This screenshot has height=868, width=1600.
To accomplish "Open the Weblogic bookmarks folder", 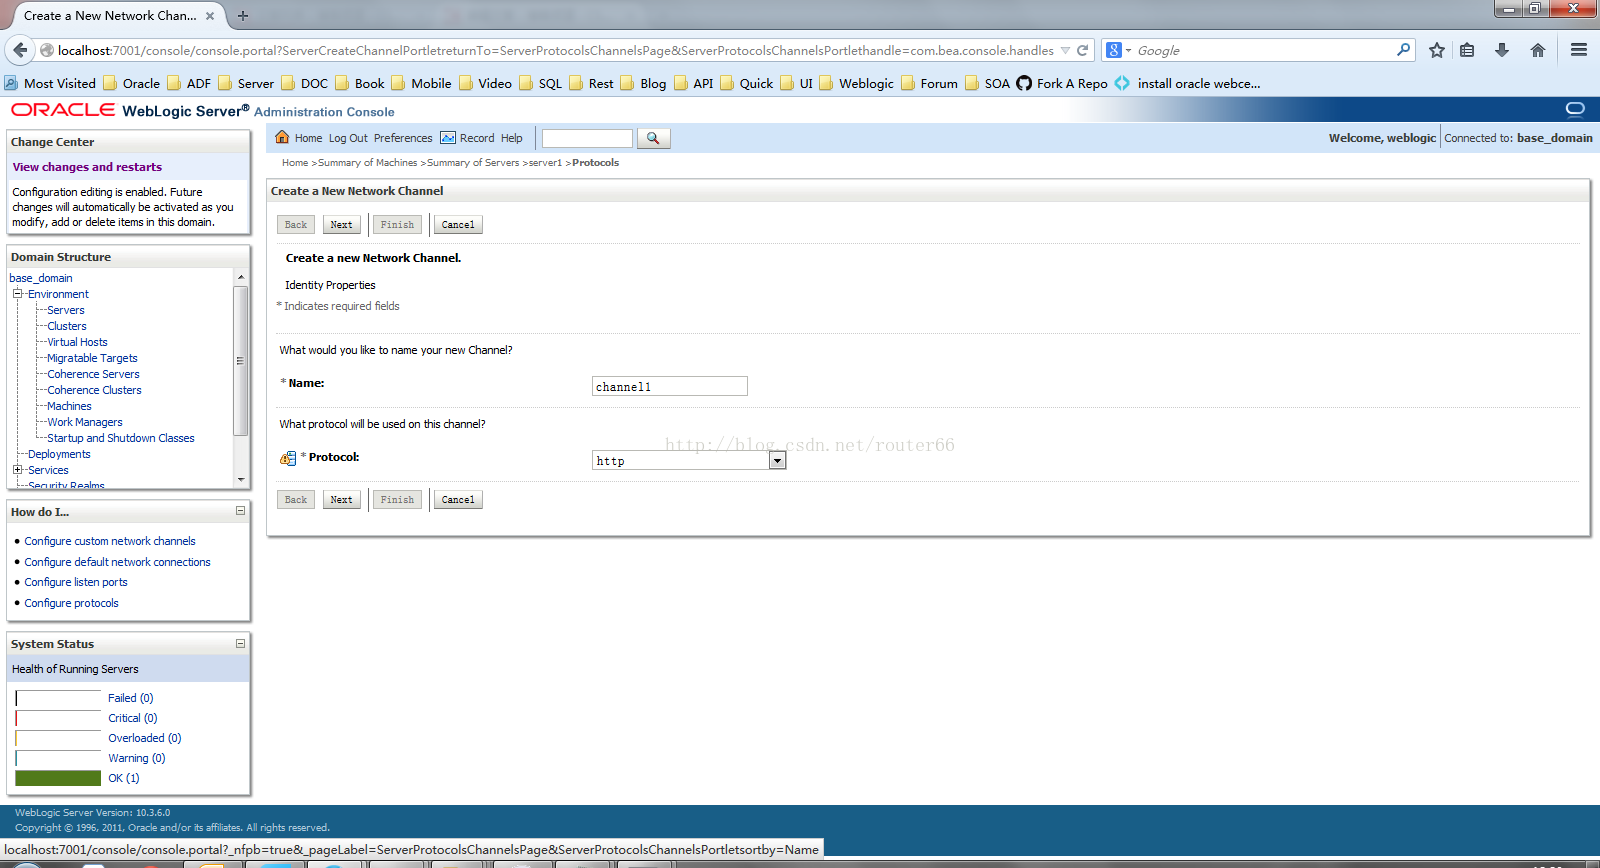I will click(x=856, y=83).
